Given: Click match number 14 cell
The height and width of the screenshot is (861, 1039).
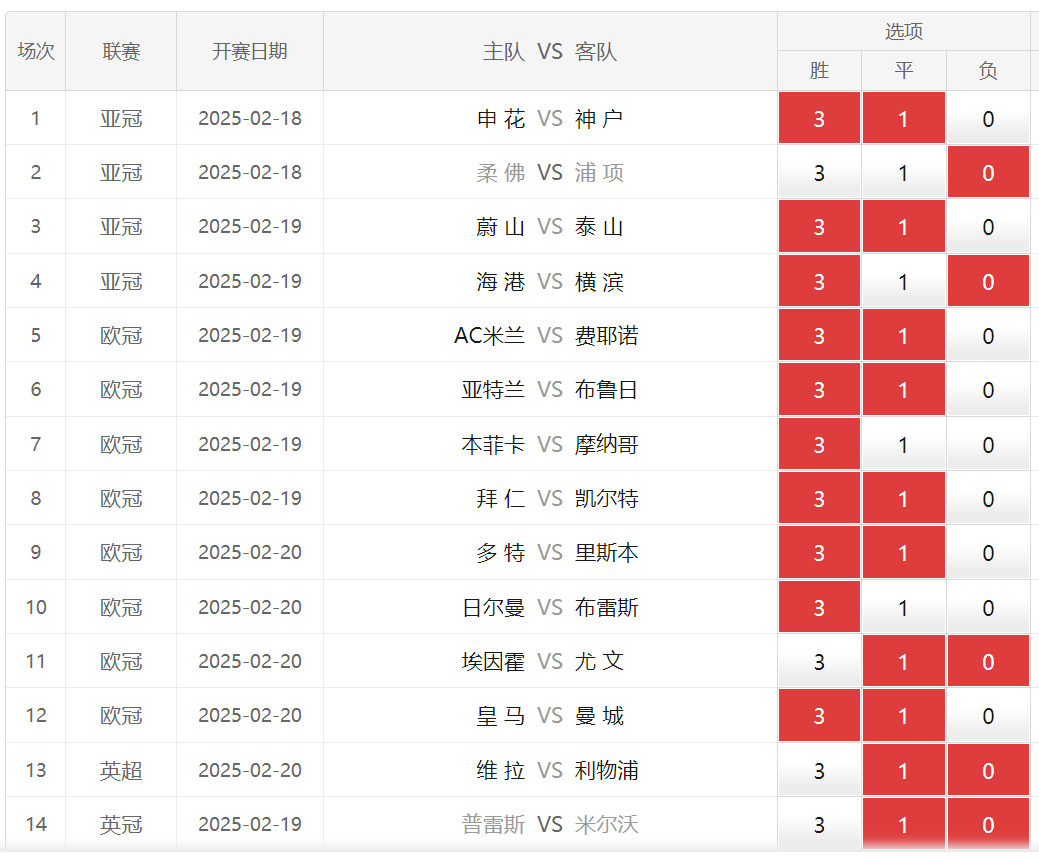Looking at the screenshot, I should (x=36, y=825).
